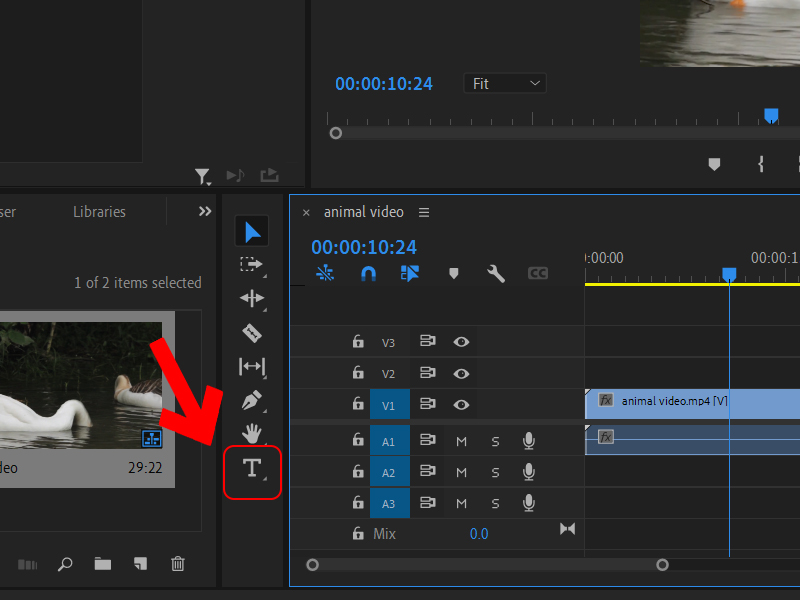The image size is (800, 600).
Task: Open the Fit zoom level dropdown
Action: [x=505, y=83]
